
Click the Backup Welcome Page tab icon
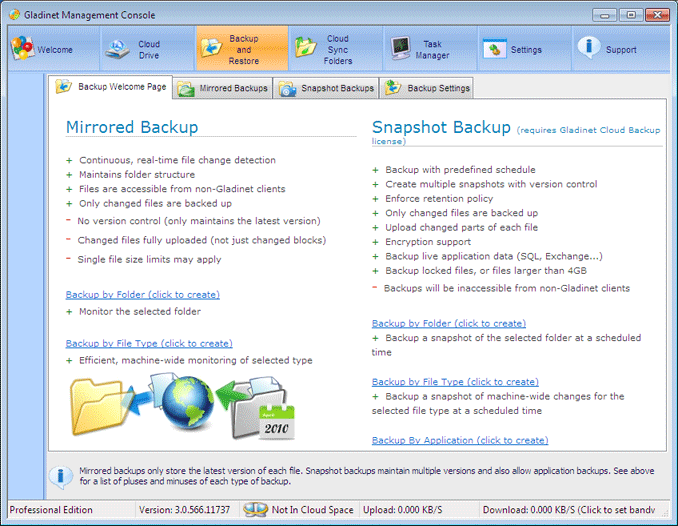point(64,86)
